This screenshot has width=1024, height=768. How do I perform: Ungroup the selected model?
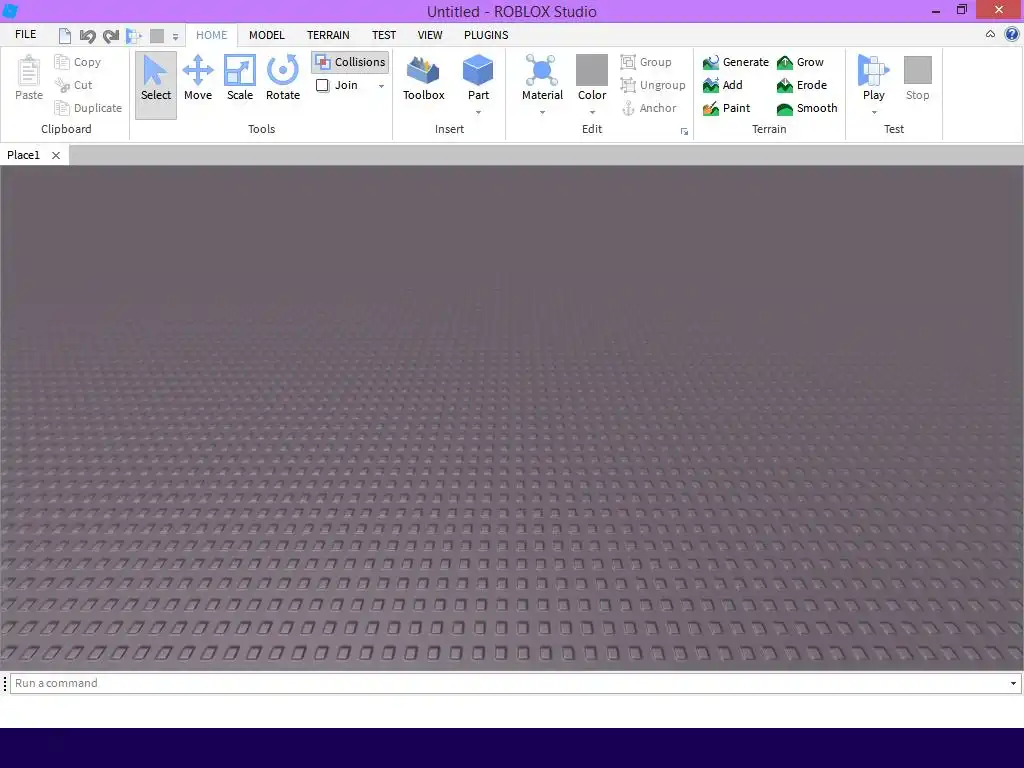click(x=653, y=85)
